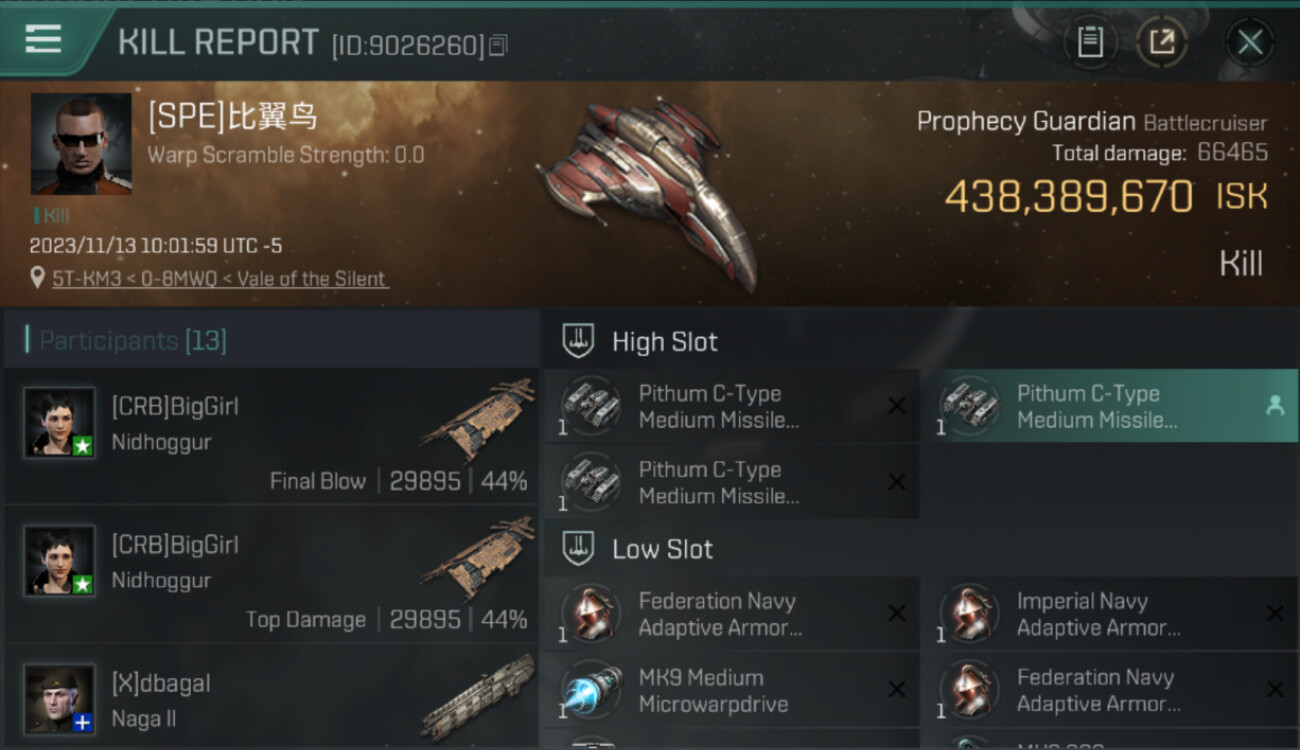View BigGirl's Top Damage entry
The height and width of the screenshot is (750, 1300).
coord(271,574)
